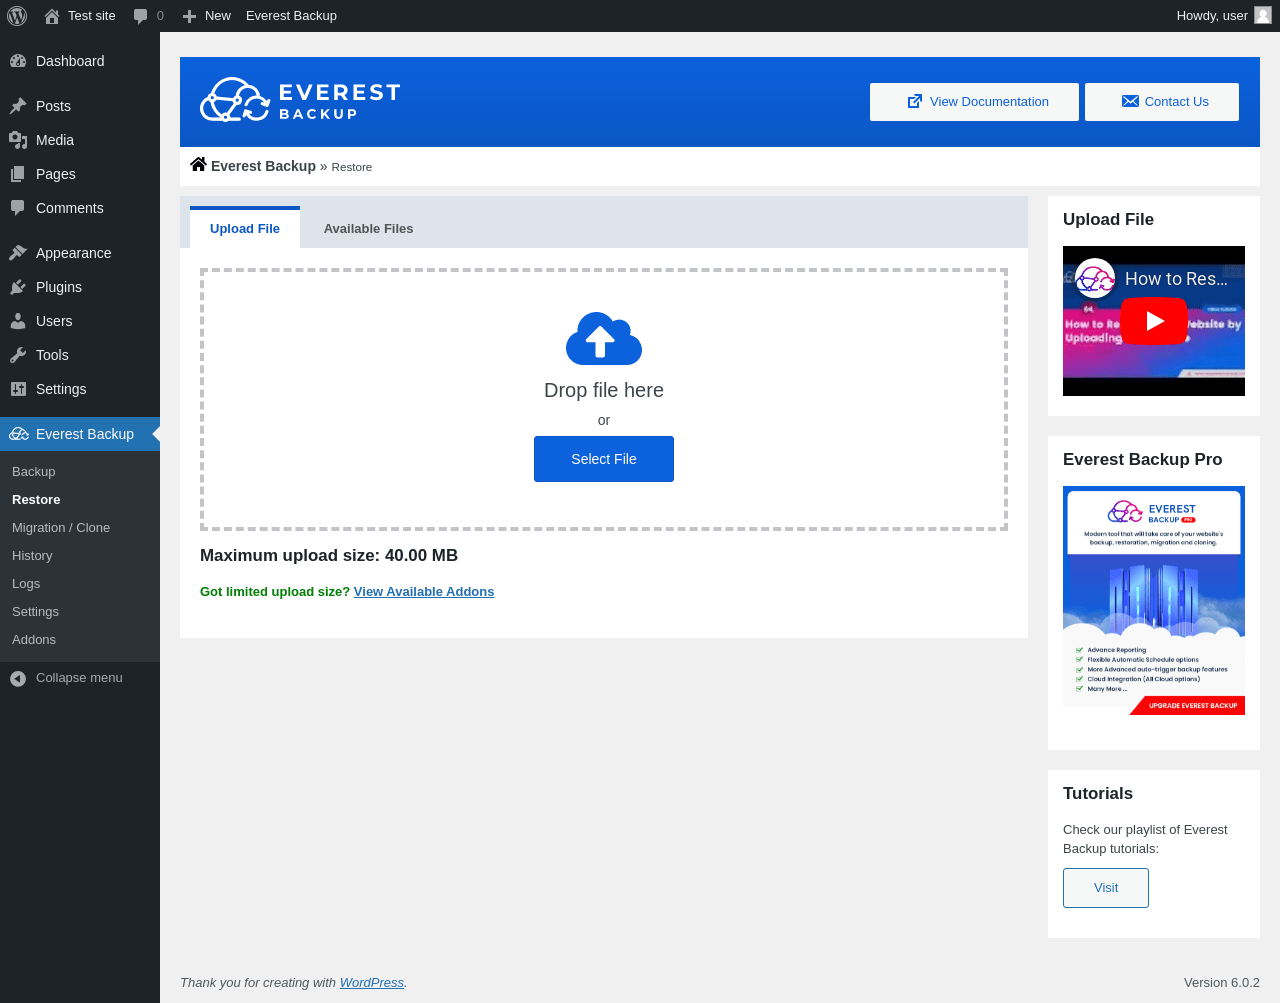Image resolution: width=1280 pixels, height=1003 pixels.
Task: Click the Contact Us button
Action: click(1162, 102)
